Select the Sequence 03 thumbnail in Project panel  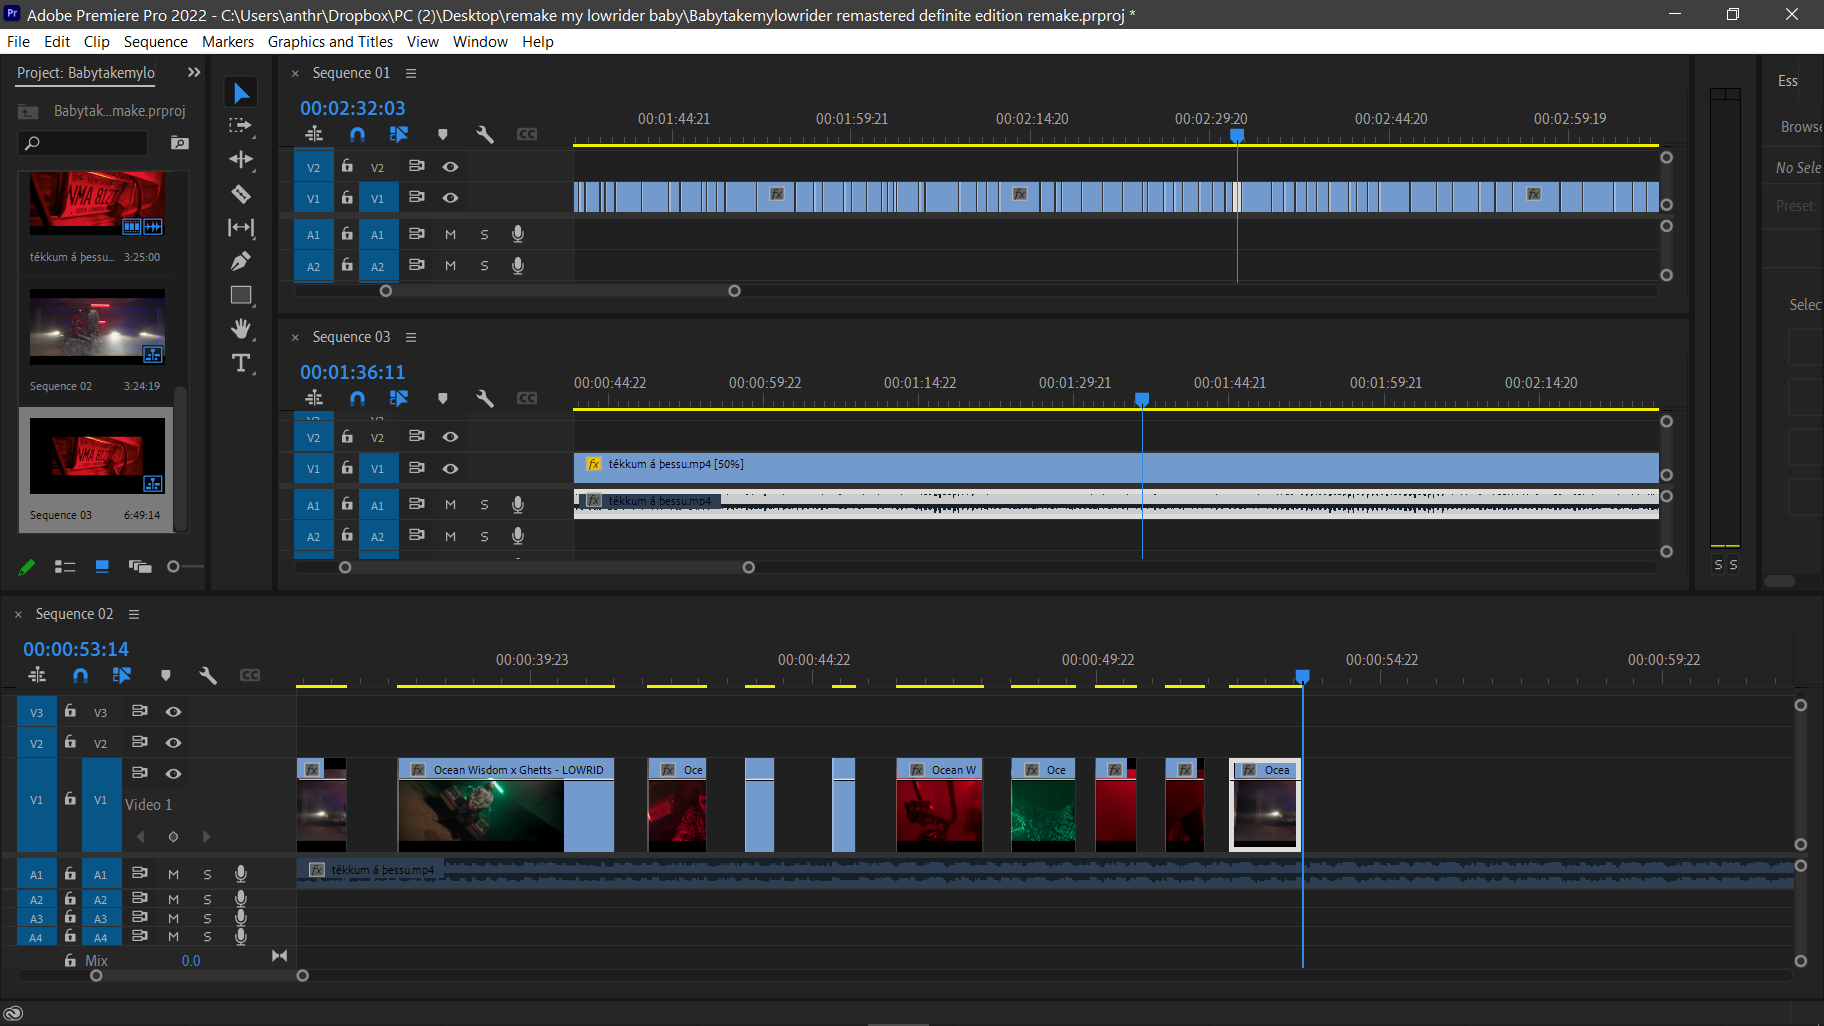(97, 457)
